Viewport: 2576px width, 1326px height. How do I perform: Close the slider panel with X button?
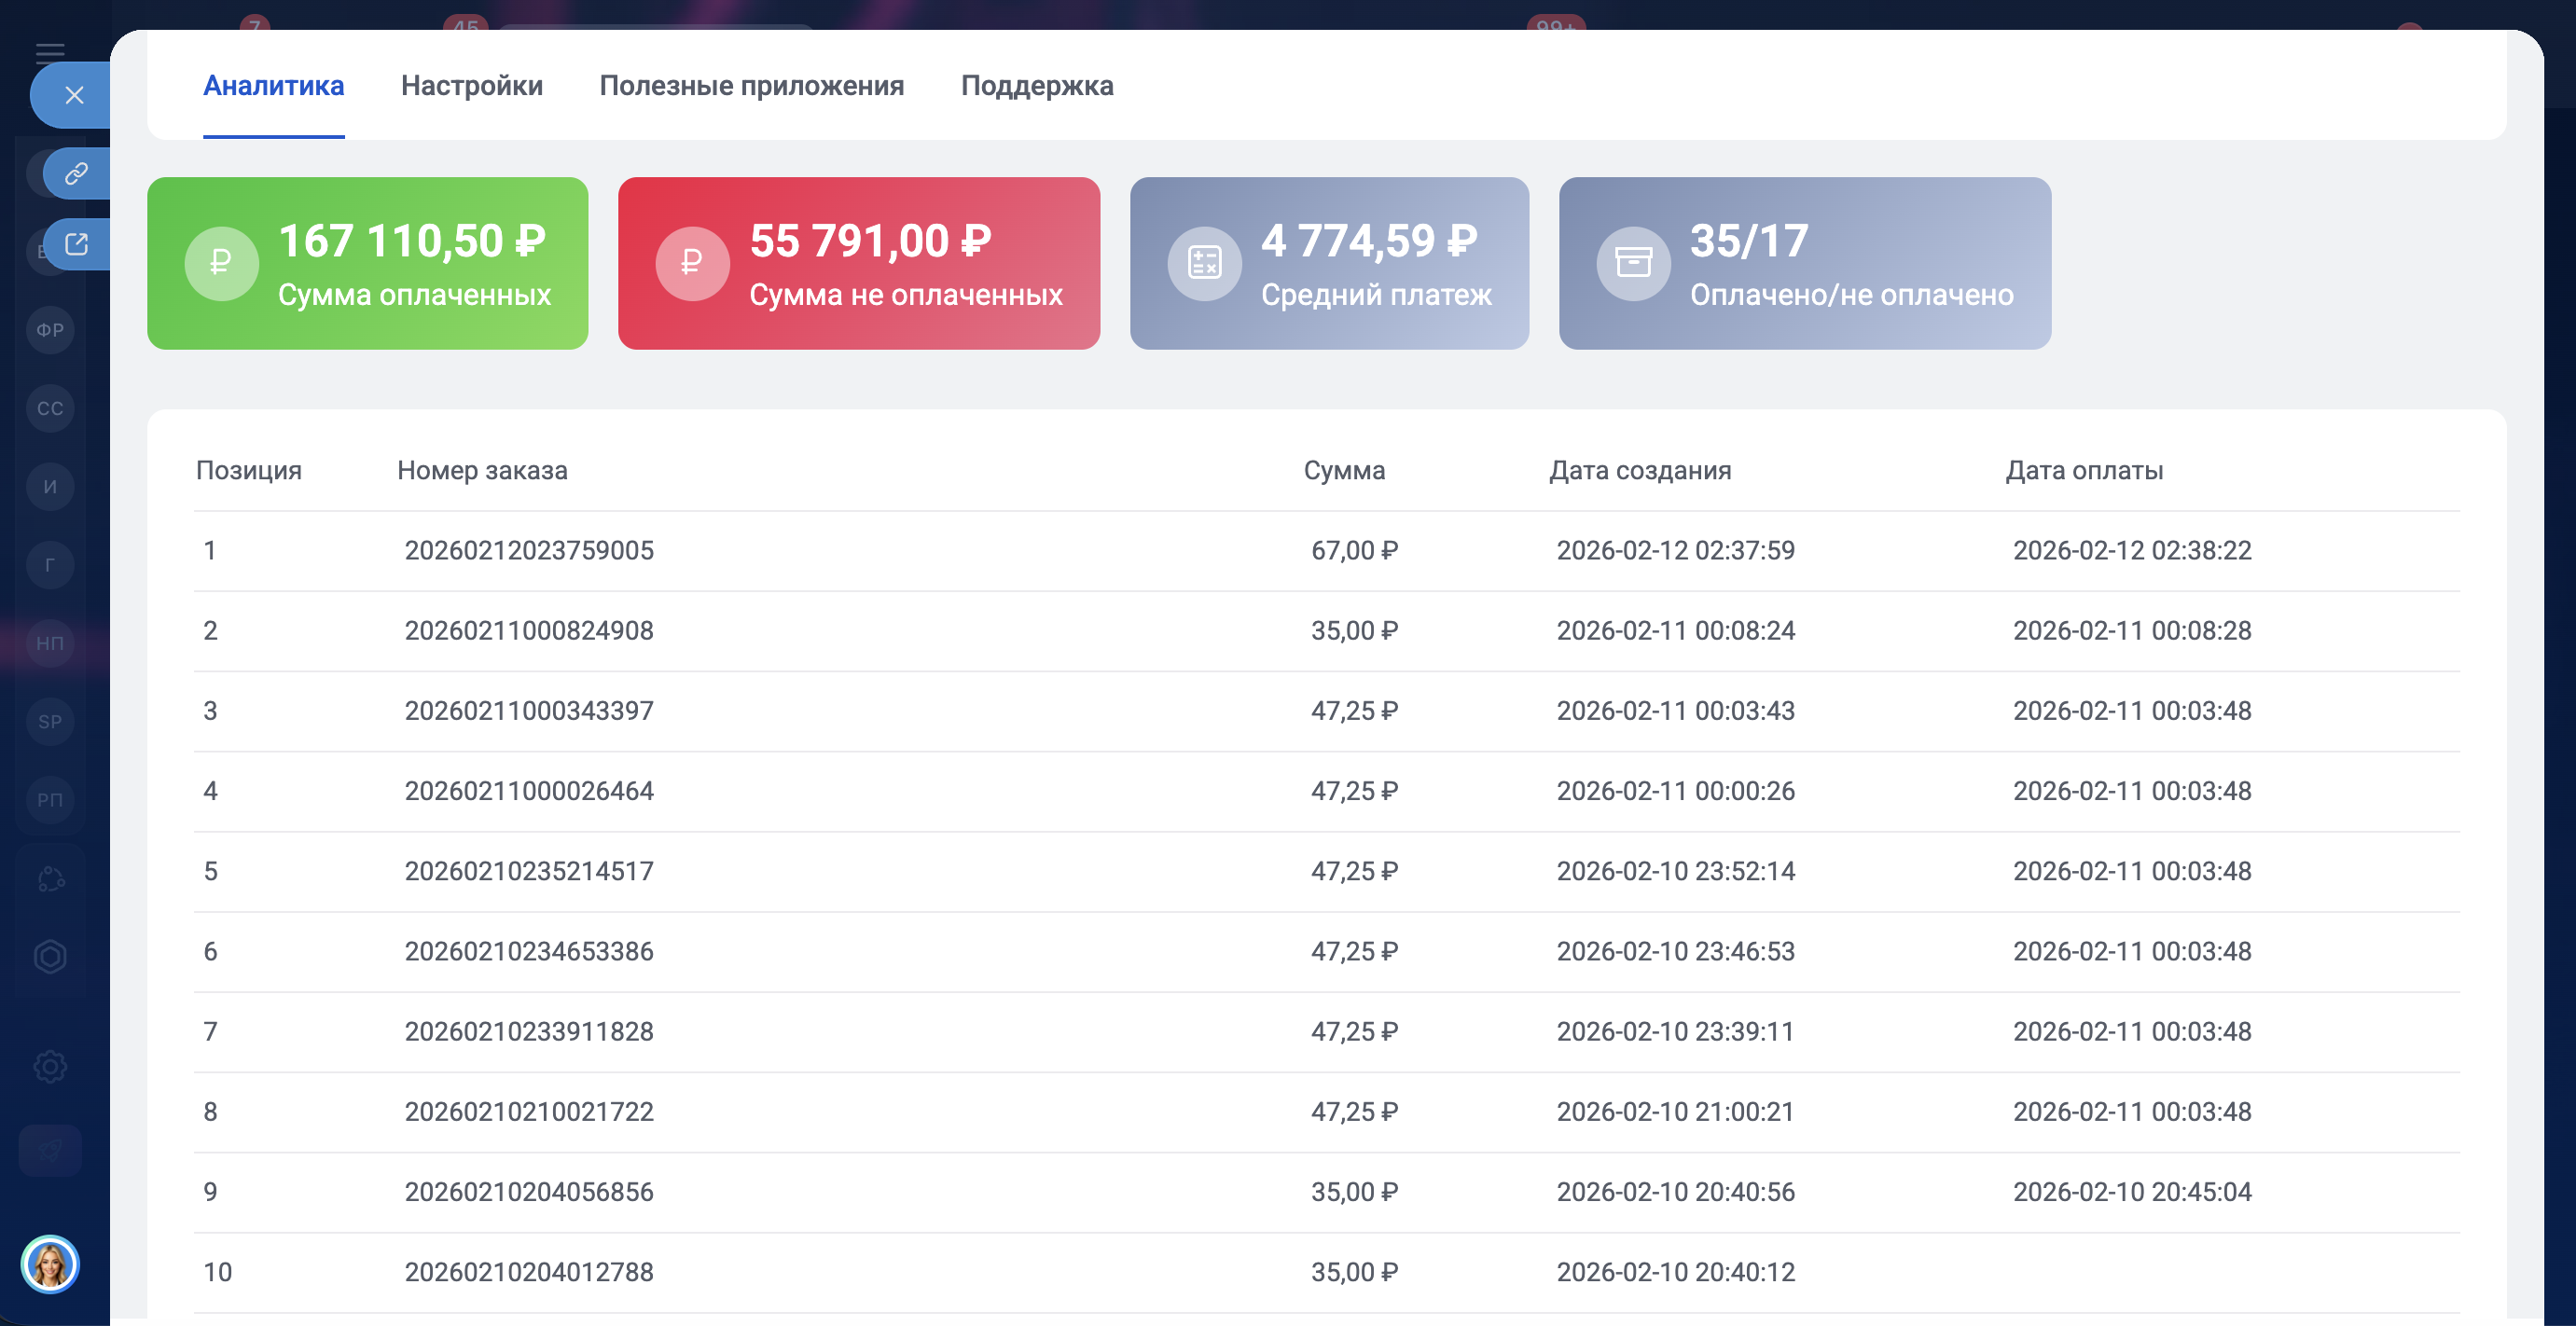click(x=74, y=95)
